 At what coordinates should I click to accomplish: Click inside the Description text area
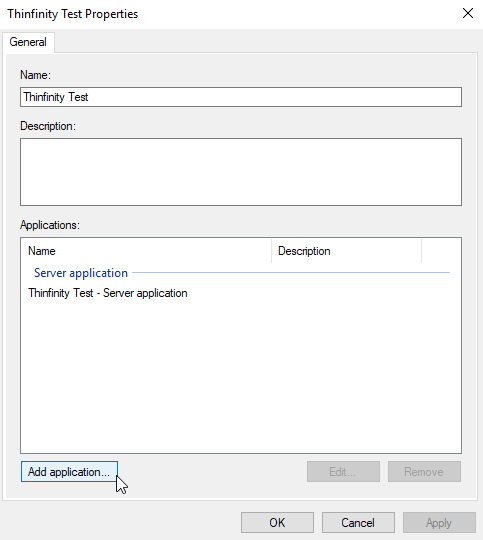(241, 172)
